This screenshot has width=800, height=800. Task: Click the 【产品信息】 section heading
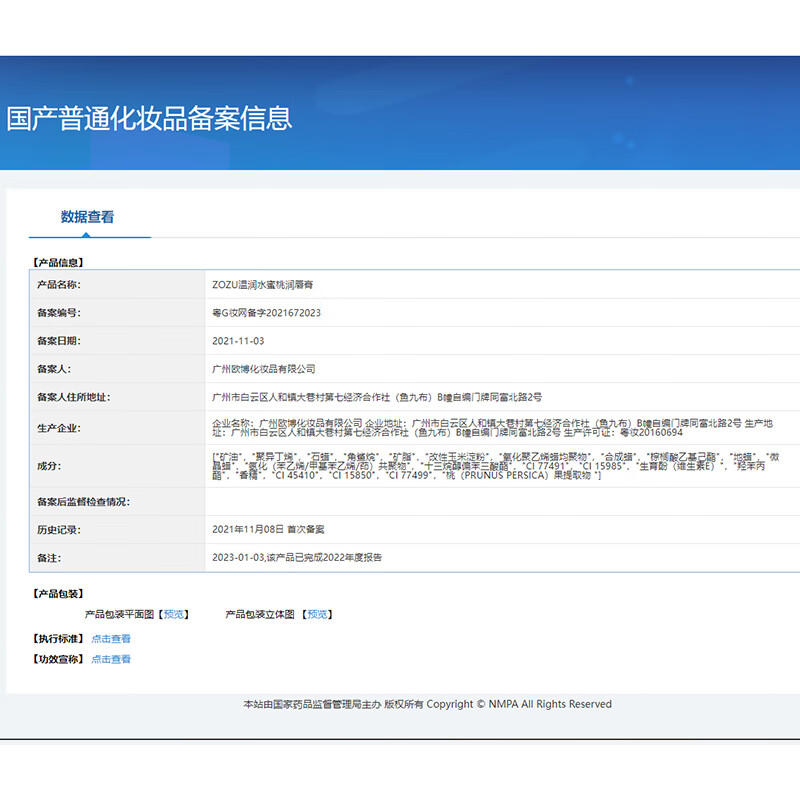59,261
